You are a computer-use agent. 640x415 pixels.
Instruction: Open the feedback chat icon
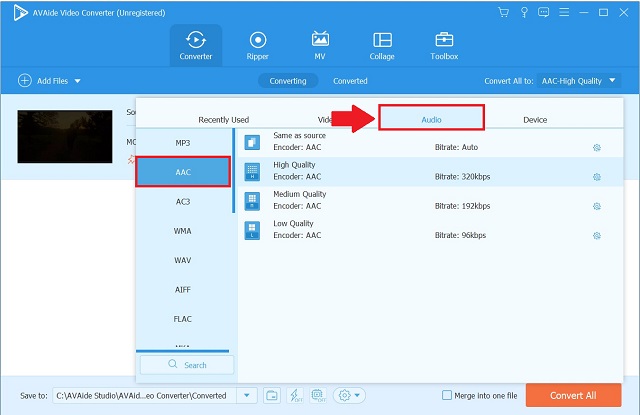543,13
